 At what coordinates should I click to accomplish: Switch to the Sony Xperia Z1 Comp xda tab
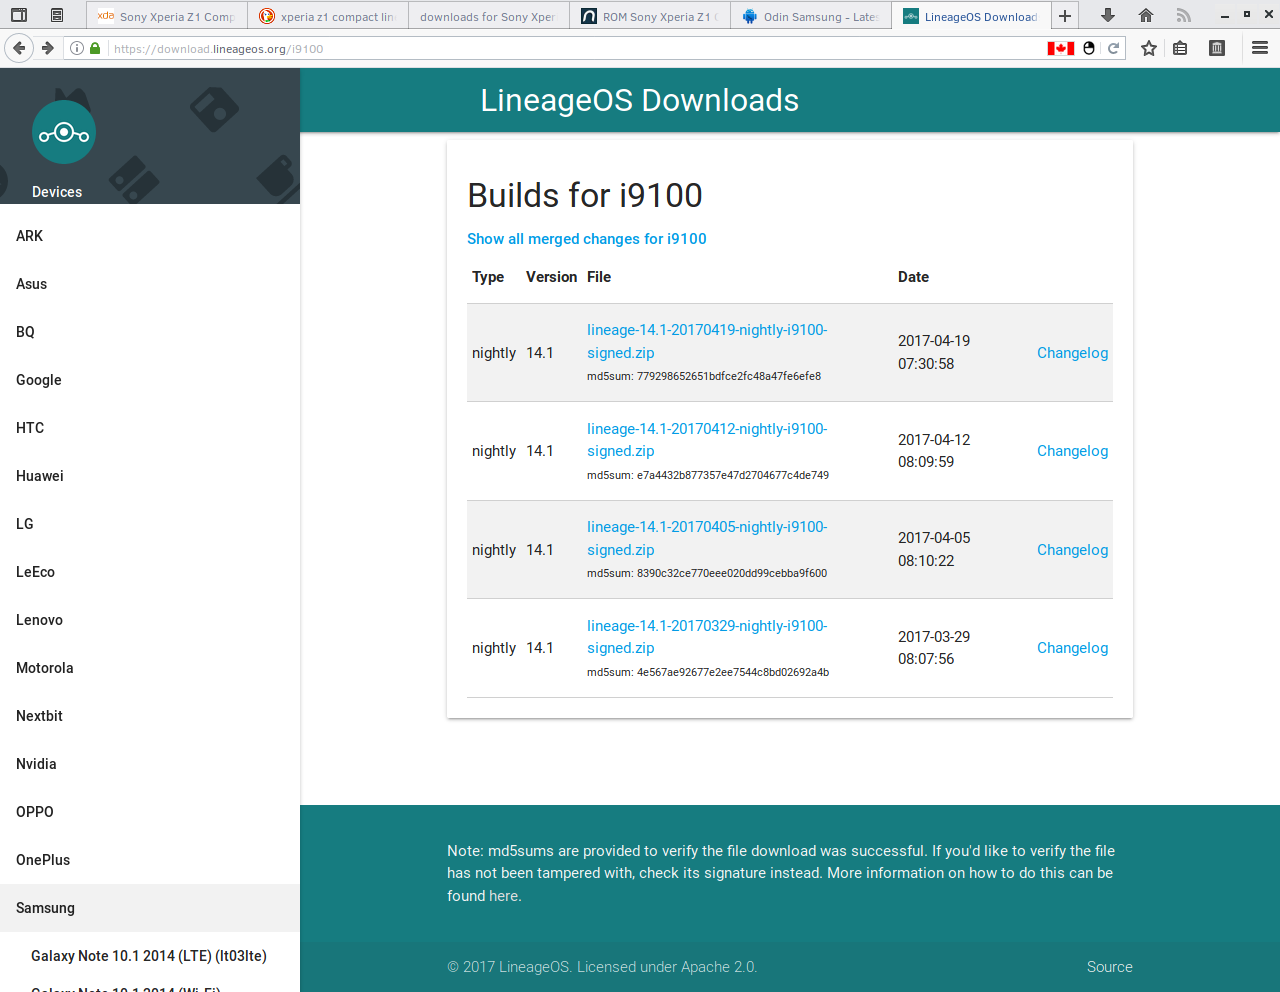point(166,16)
